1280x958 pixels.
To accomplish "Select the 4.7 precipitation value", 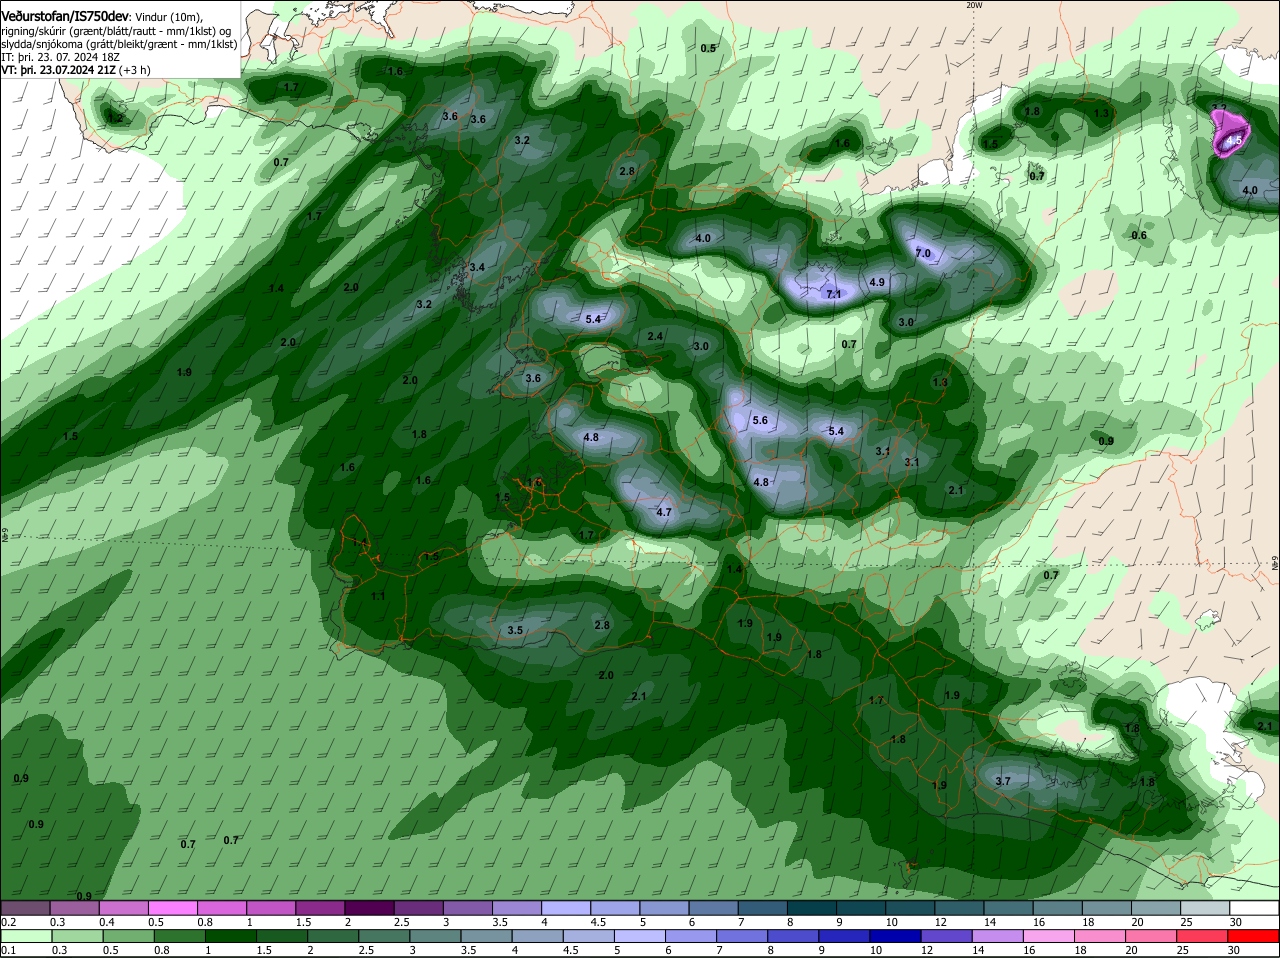I will pos(664,512).
